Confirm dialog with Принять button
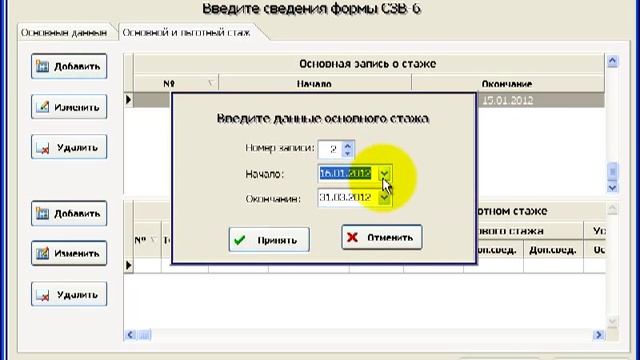 coord(269,240)
